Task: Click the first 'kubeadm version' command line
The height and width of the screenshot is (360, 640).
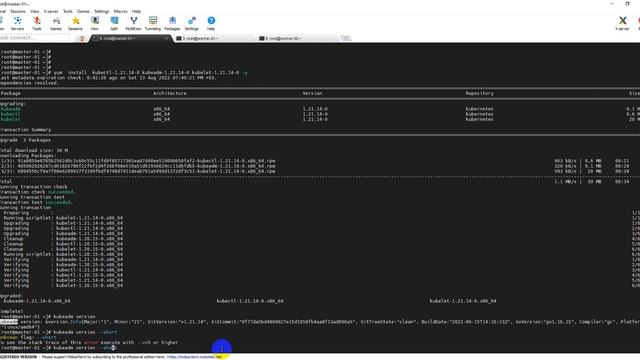Action: (48, 317)
